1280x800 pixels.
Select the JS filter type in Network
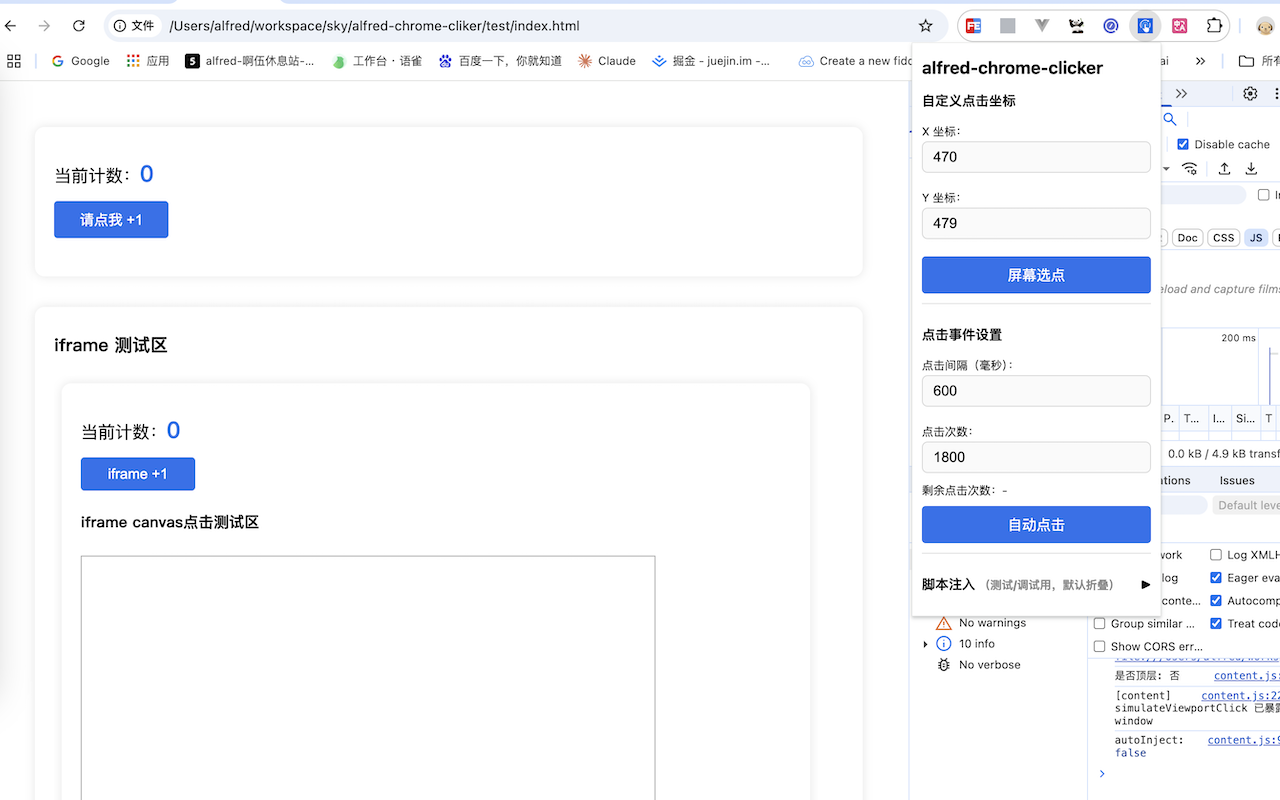tap(1256, 238)
